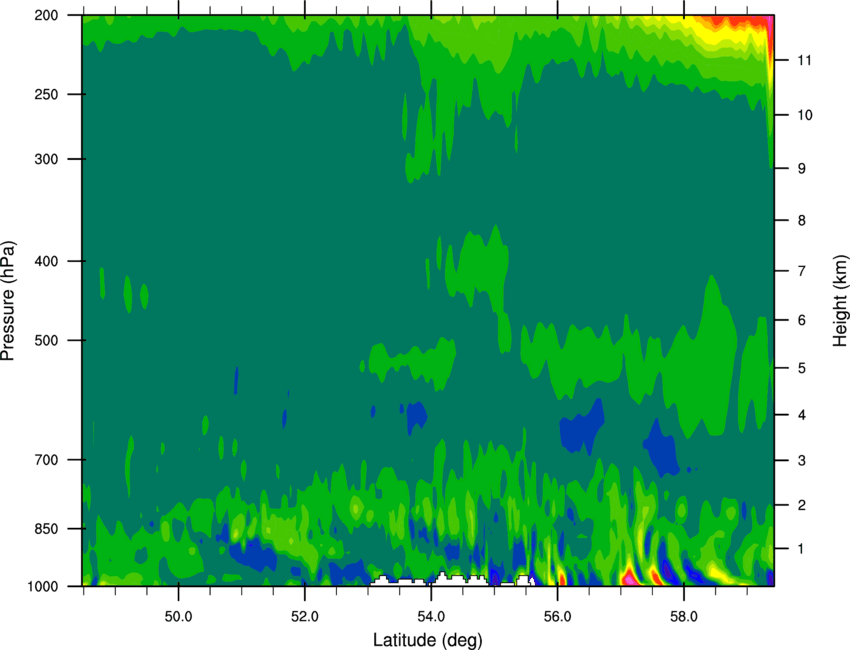Pick the 6 km height label
Screen dimensions: 850x650
point(802,320)
